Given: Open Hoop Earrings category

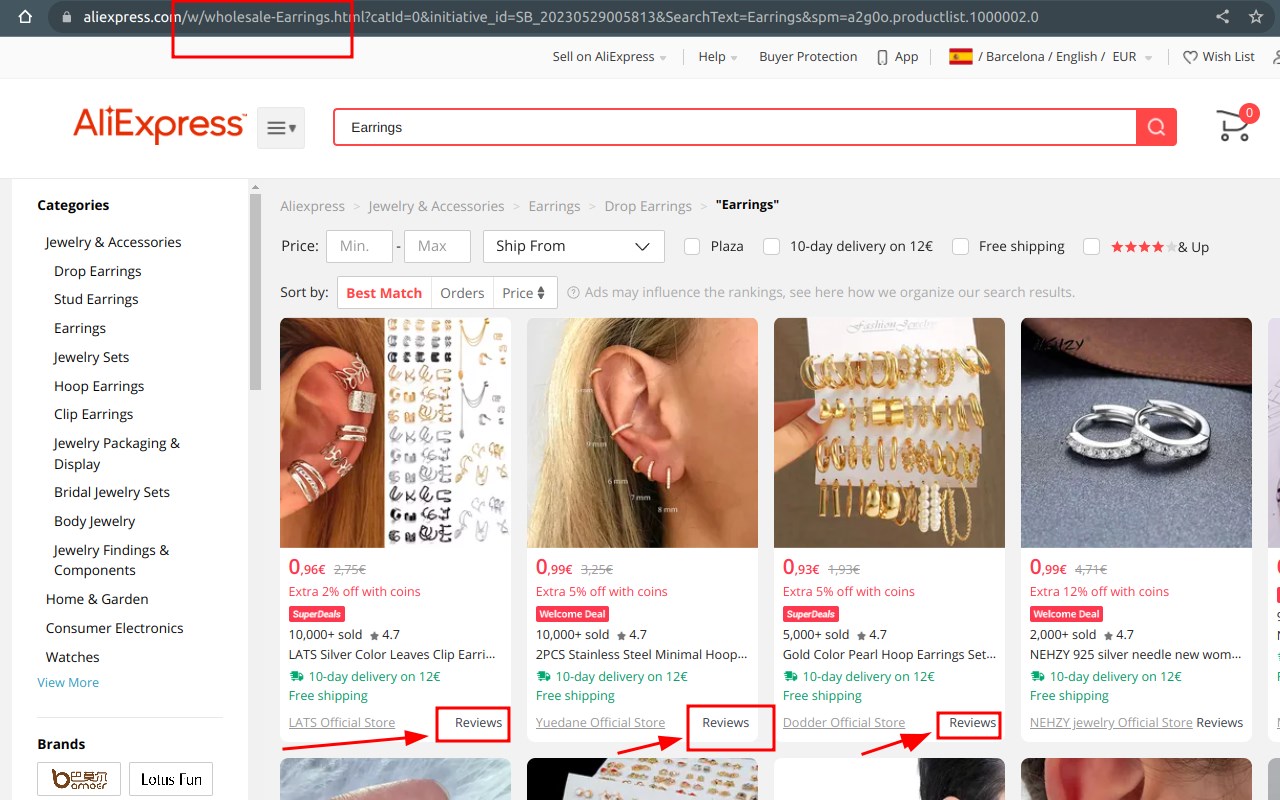Looking at the screenshot, I should pyautogui.click(x=99, y=386).
